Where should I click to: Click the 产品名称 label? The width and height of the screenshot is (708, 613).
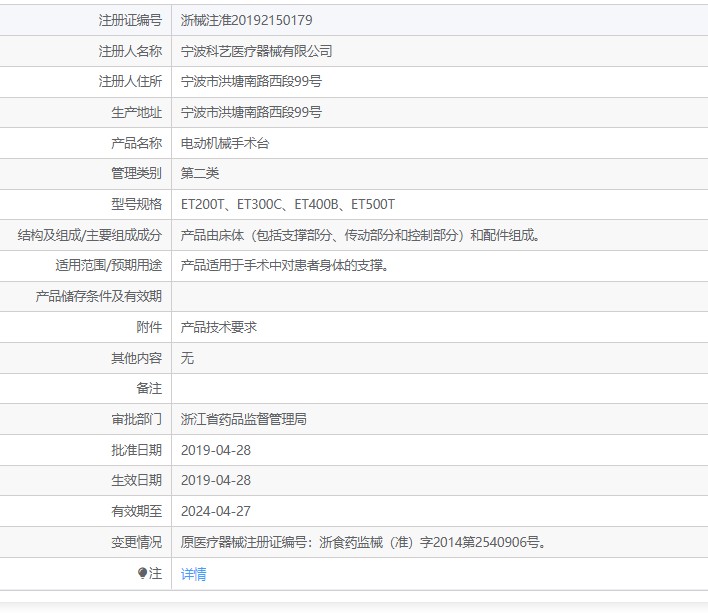[136, 143]
